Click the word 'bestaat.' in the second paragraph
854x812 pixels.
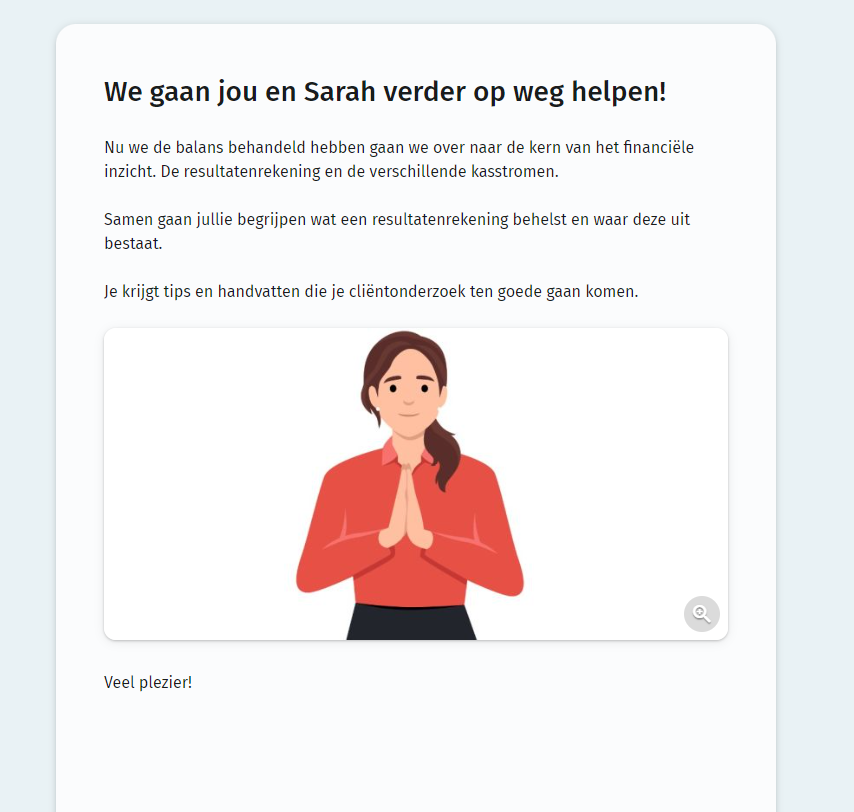click(133, 243)
